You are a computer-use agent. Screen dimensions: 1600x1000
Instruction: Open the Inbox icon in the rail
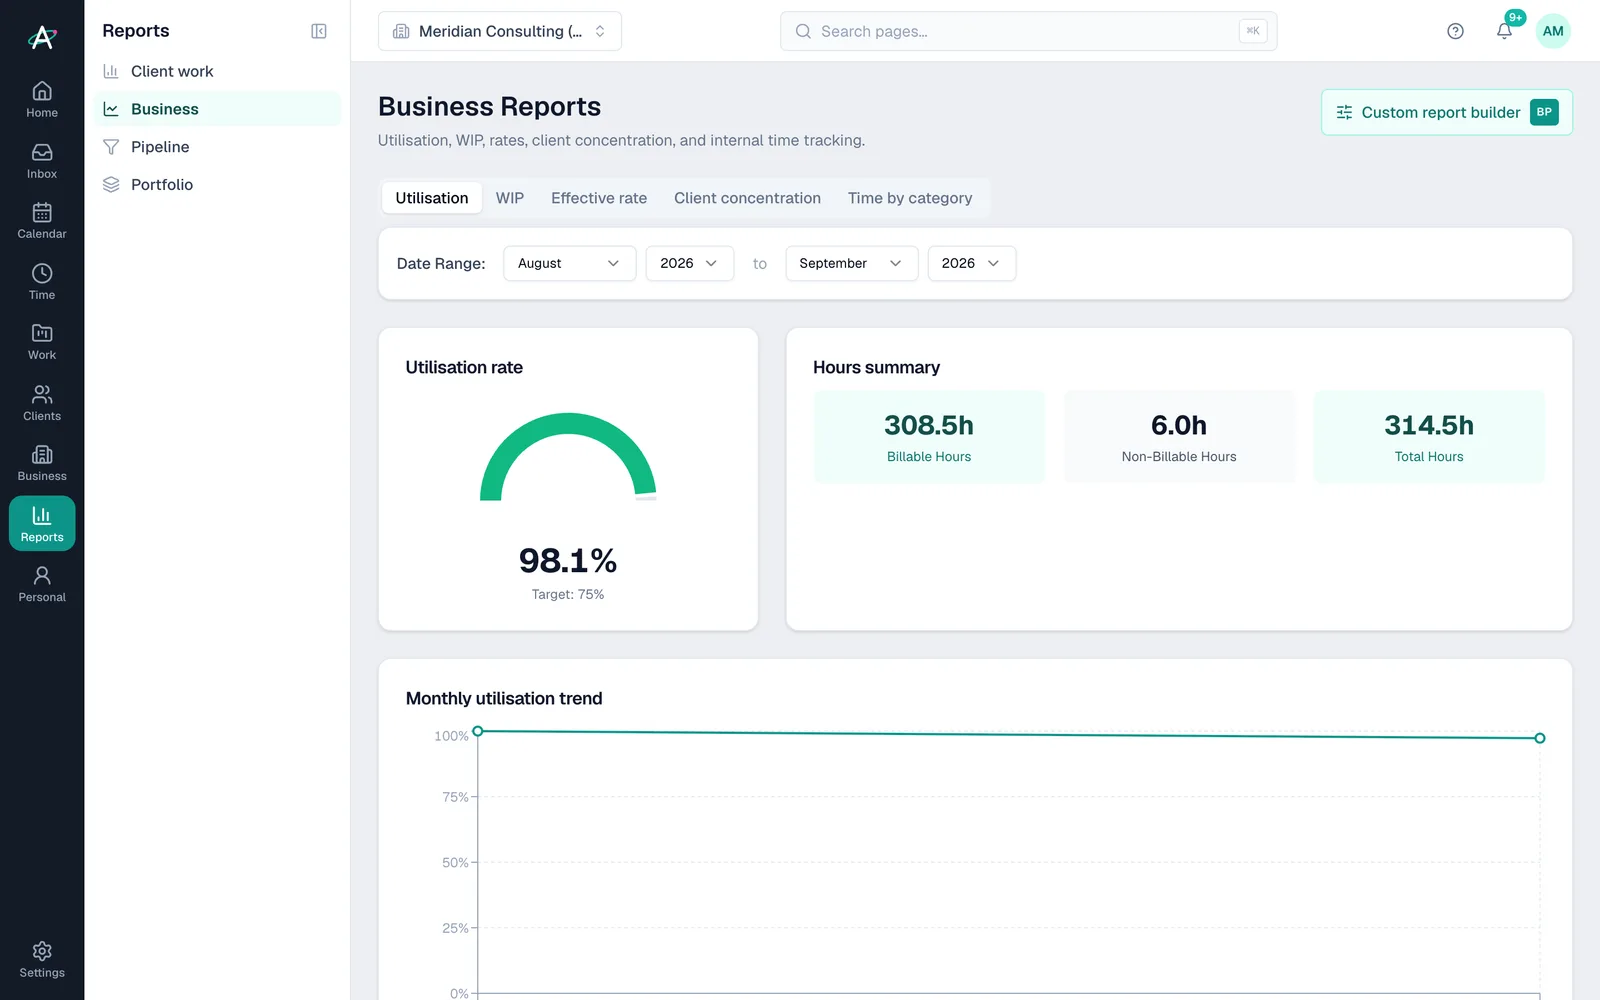pyautogui.click(x=42, y=161)
